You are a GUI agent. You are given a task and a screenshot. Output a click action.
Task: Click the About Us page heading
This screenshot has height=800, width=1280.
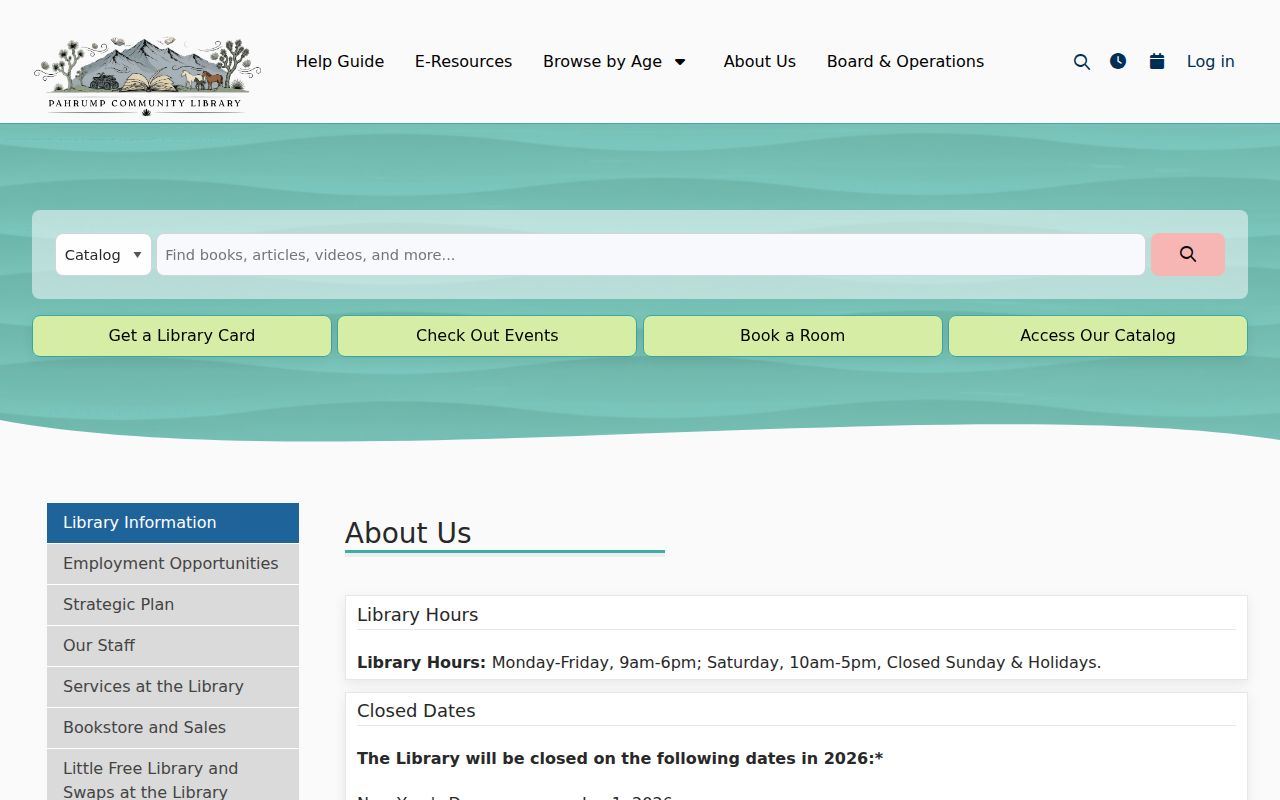pos(408,533)
